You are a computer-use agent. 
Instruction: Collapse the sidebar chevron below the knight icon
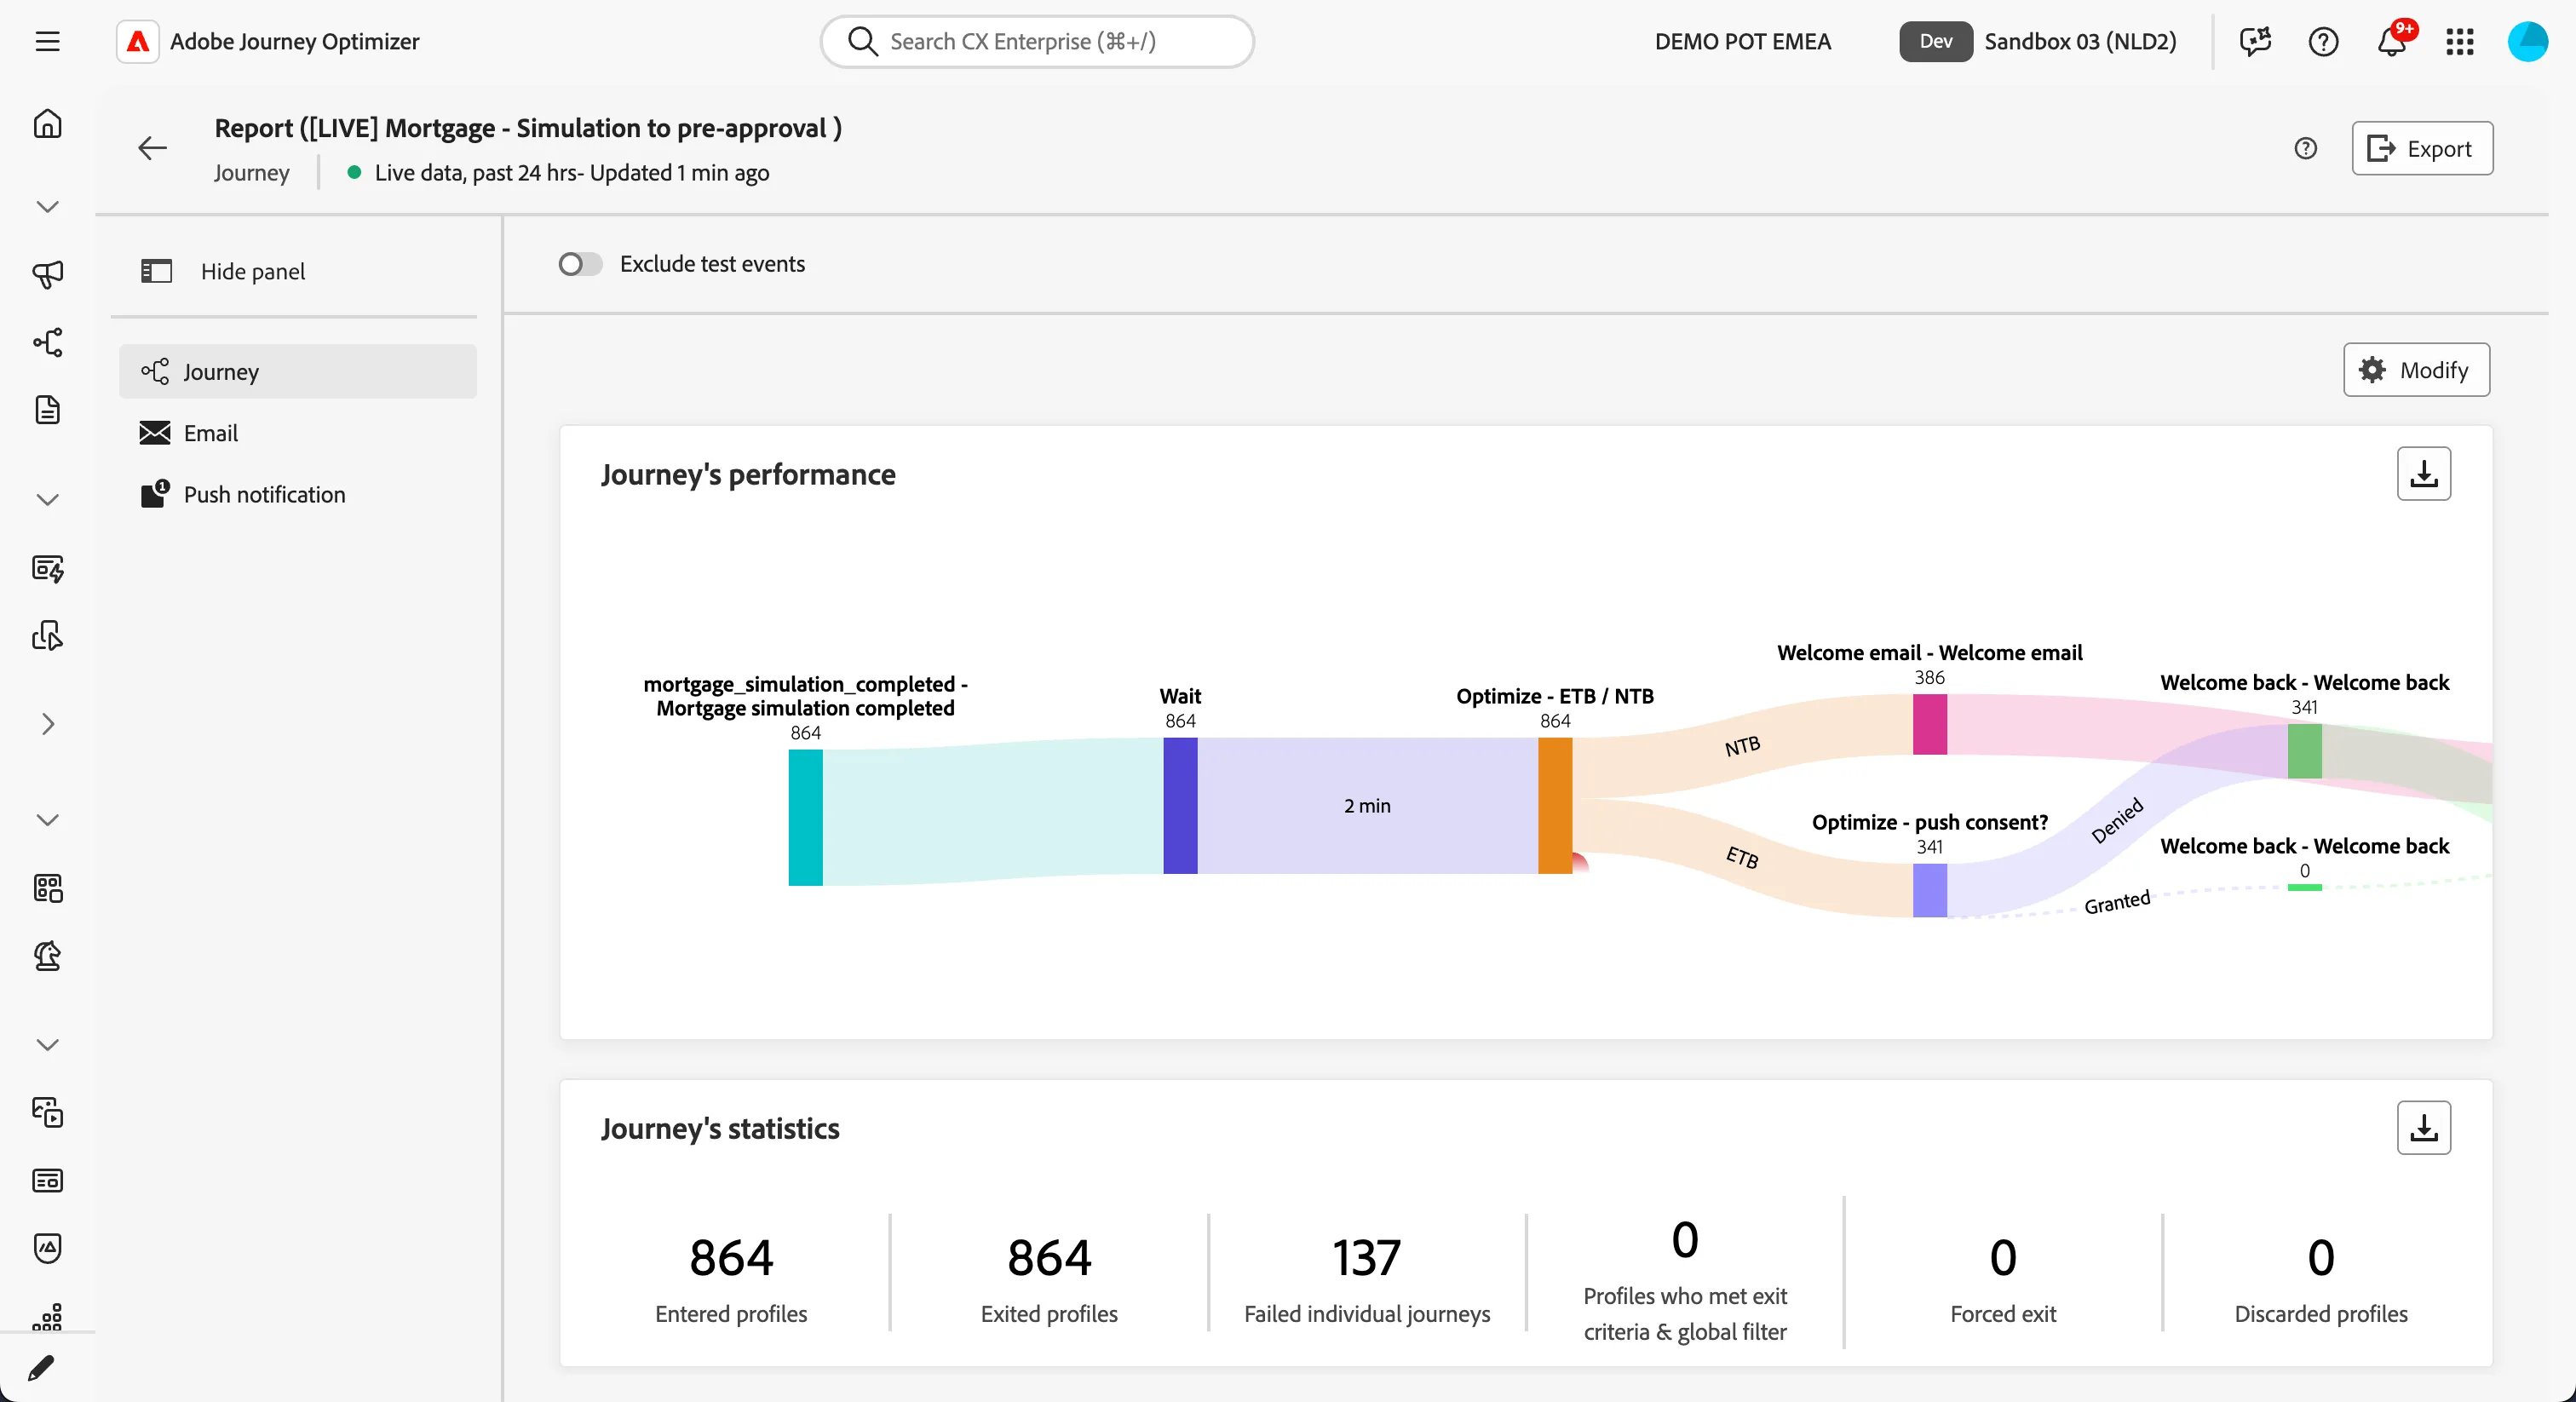pos(47,1045)
